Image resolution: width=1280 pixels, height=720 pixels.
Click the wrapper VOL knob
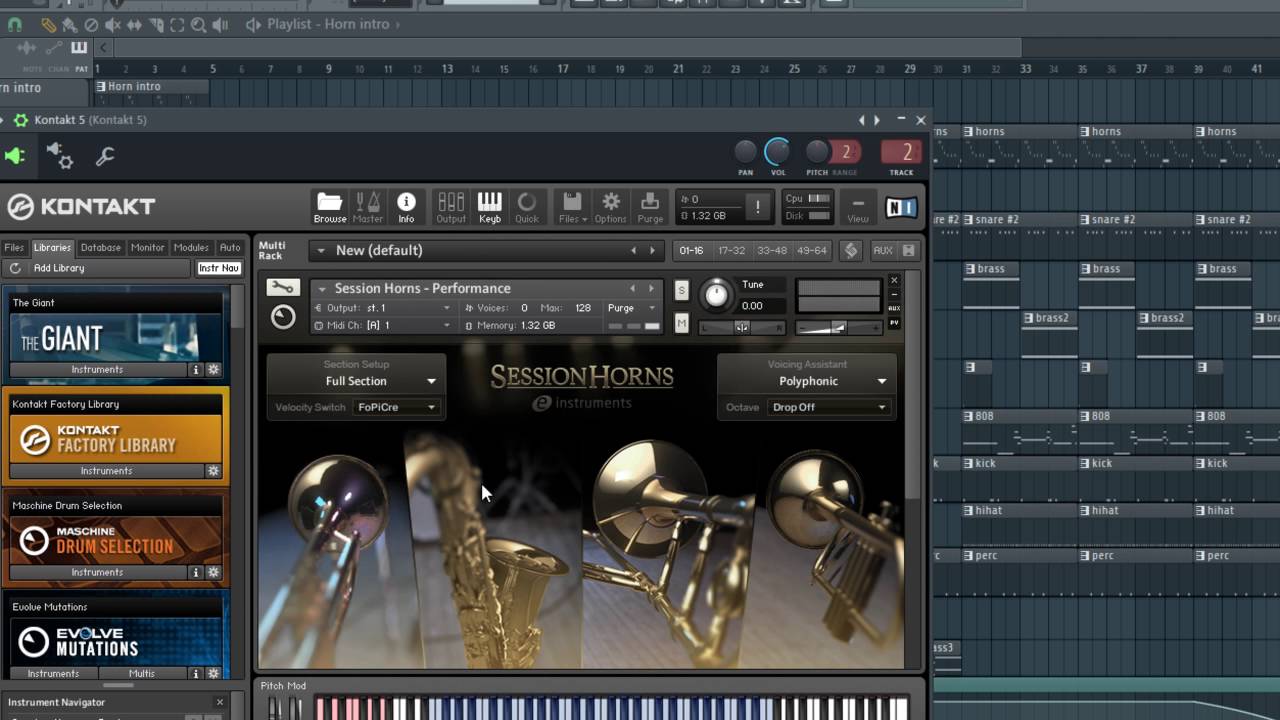[777, 152]
